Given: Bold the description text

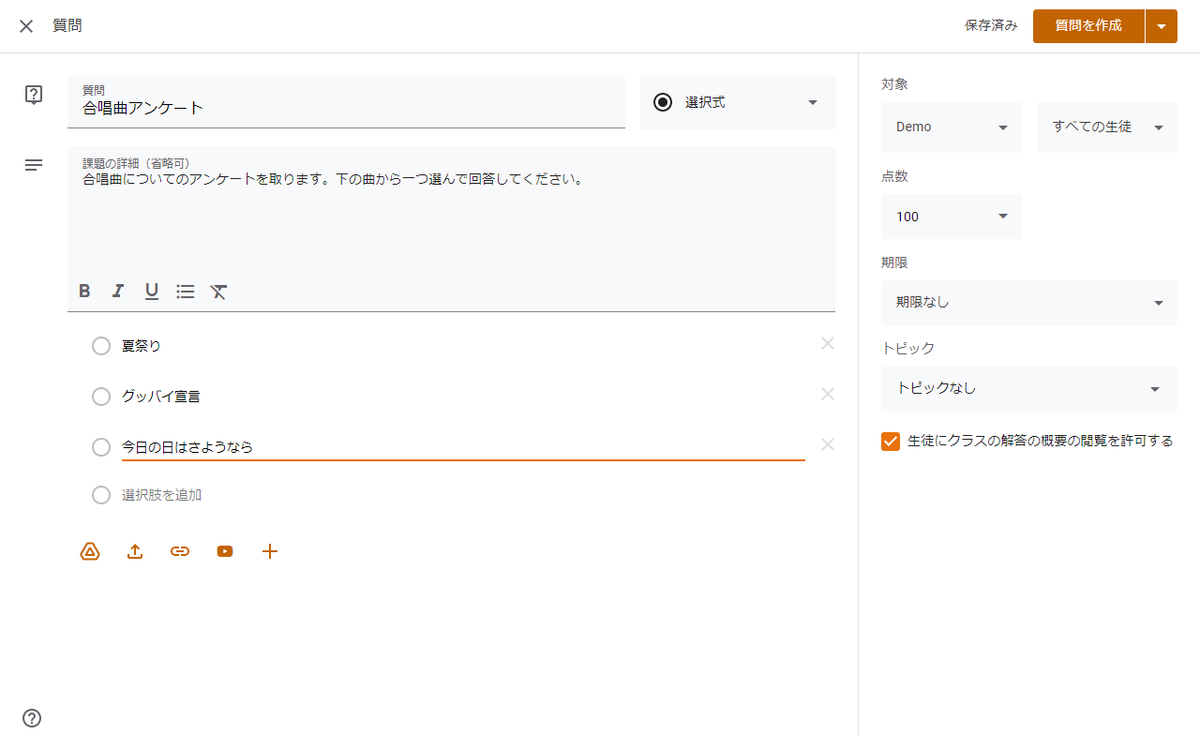Looking at the screenshot, I should (x=84, y=291).
